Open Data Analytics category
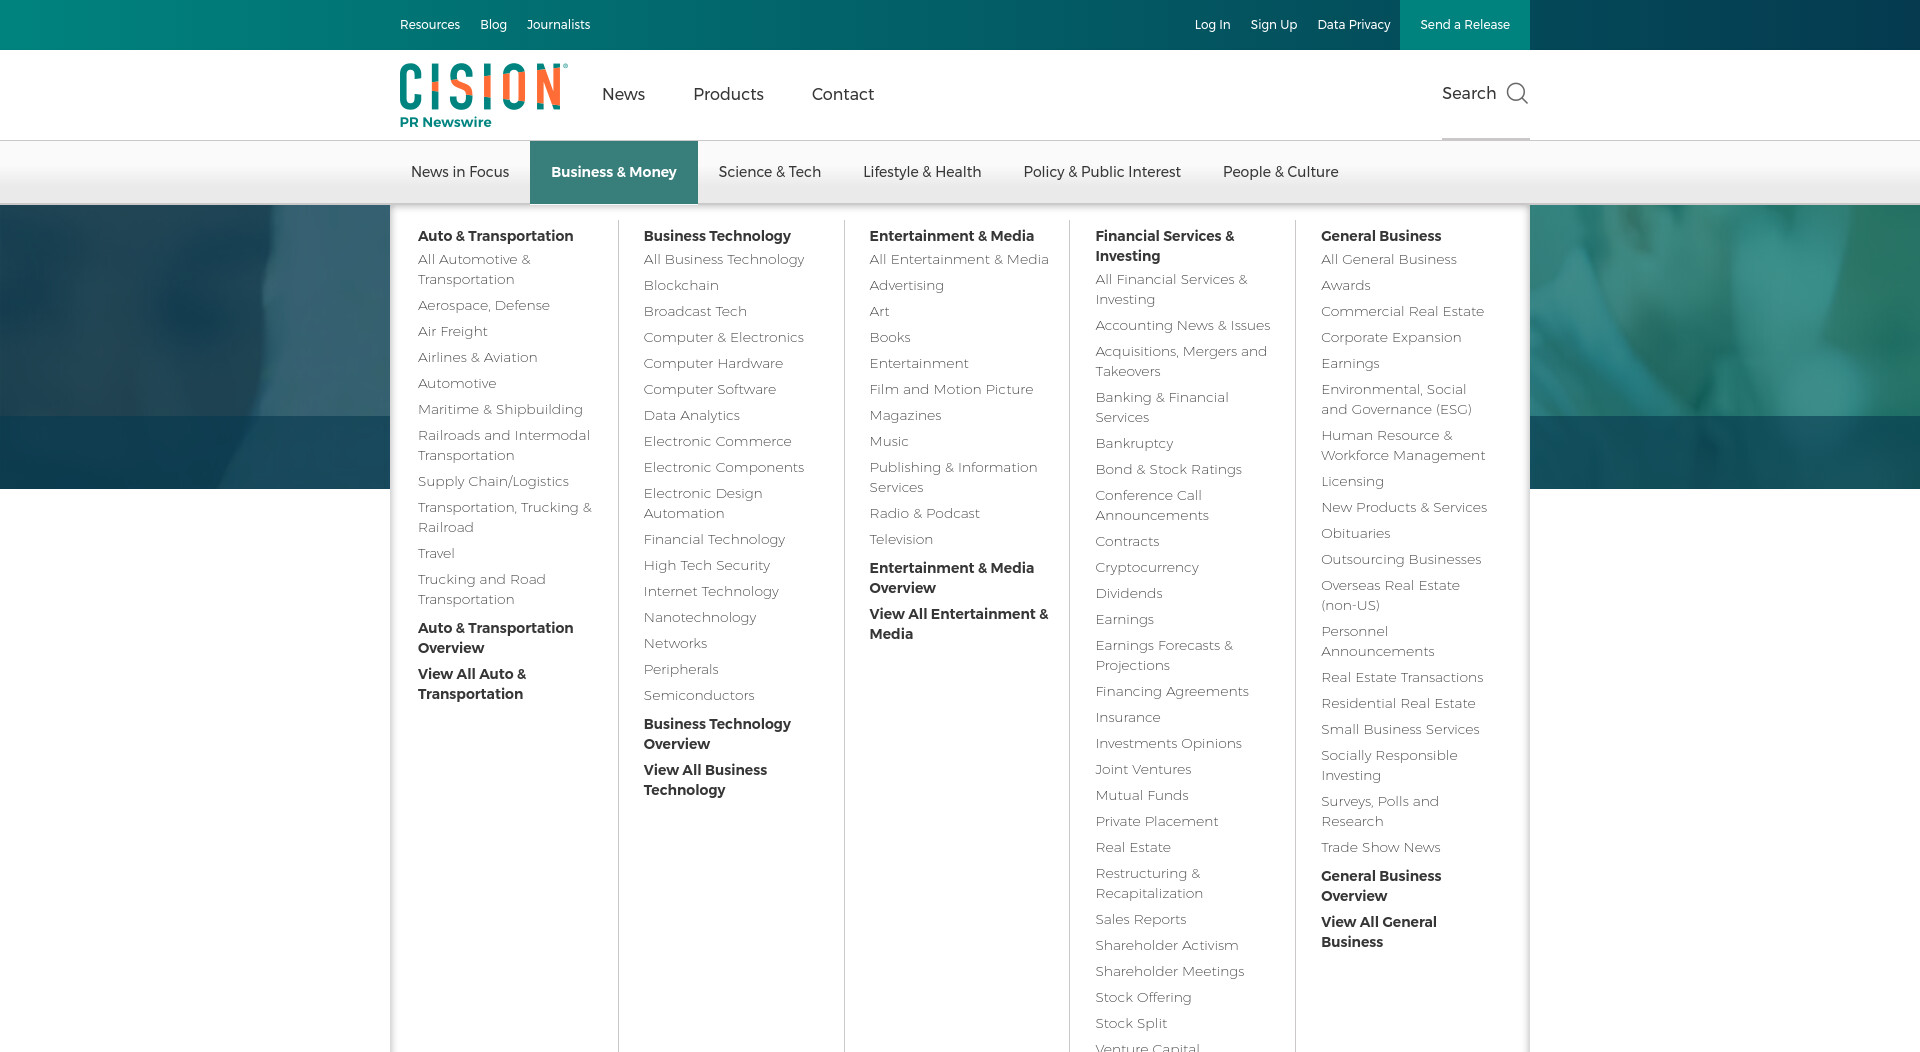 691,416
